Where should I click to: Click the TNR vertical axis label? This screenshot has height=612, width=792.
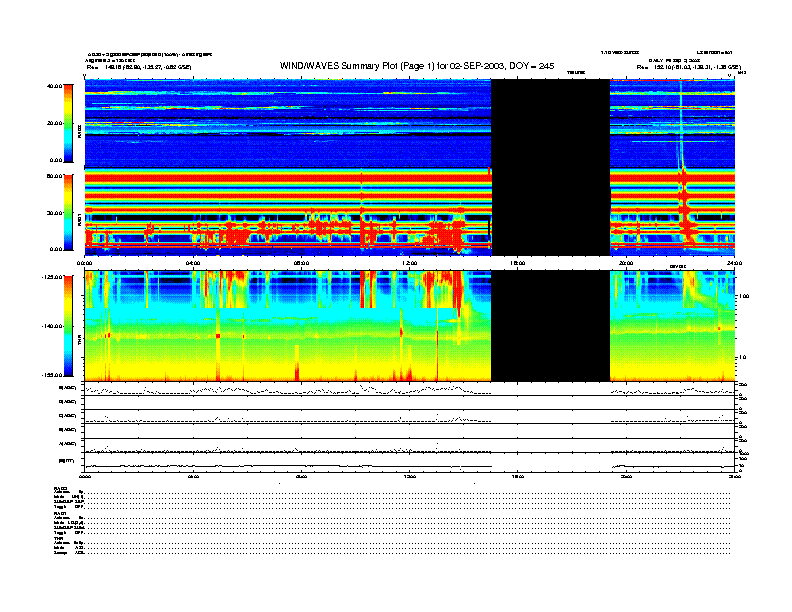(79, 341)
